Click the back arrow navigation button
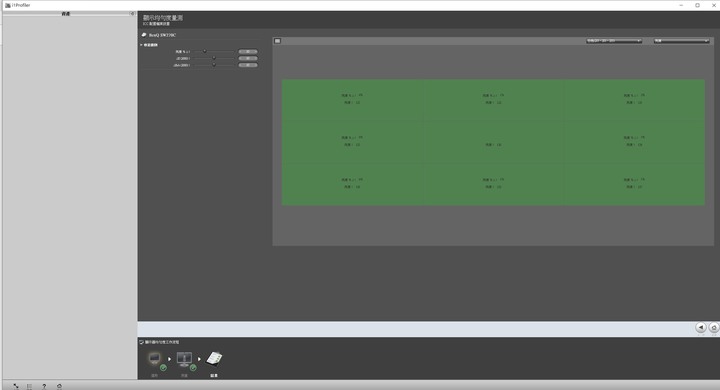 point(701,327)
